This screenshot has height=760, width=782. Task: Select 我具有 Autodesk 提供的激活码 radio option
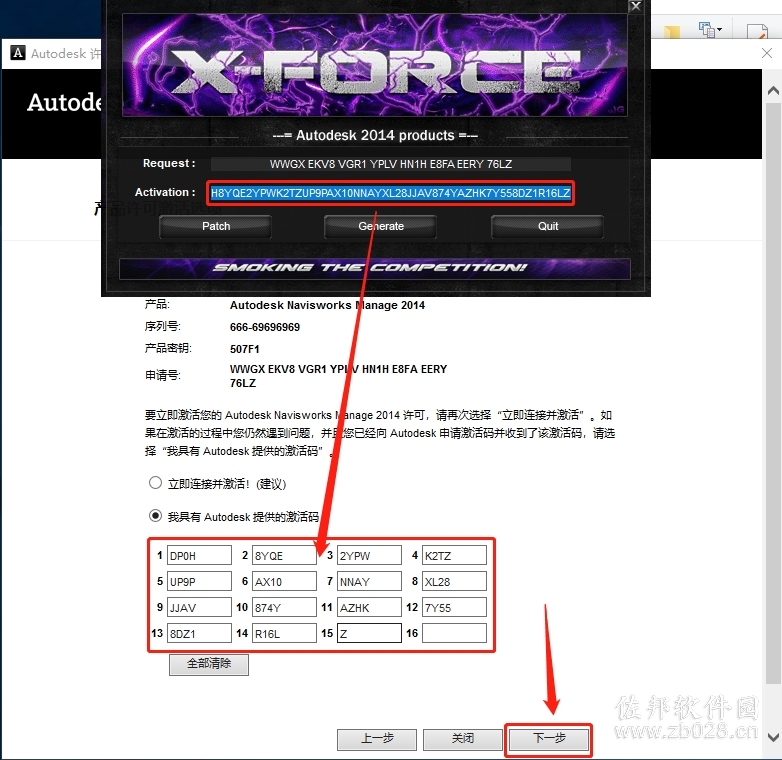(x=156, y=516)
